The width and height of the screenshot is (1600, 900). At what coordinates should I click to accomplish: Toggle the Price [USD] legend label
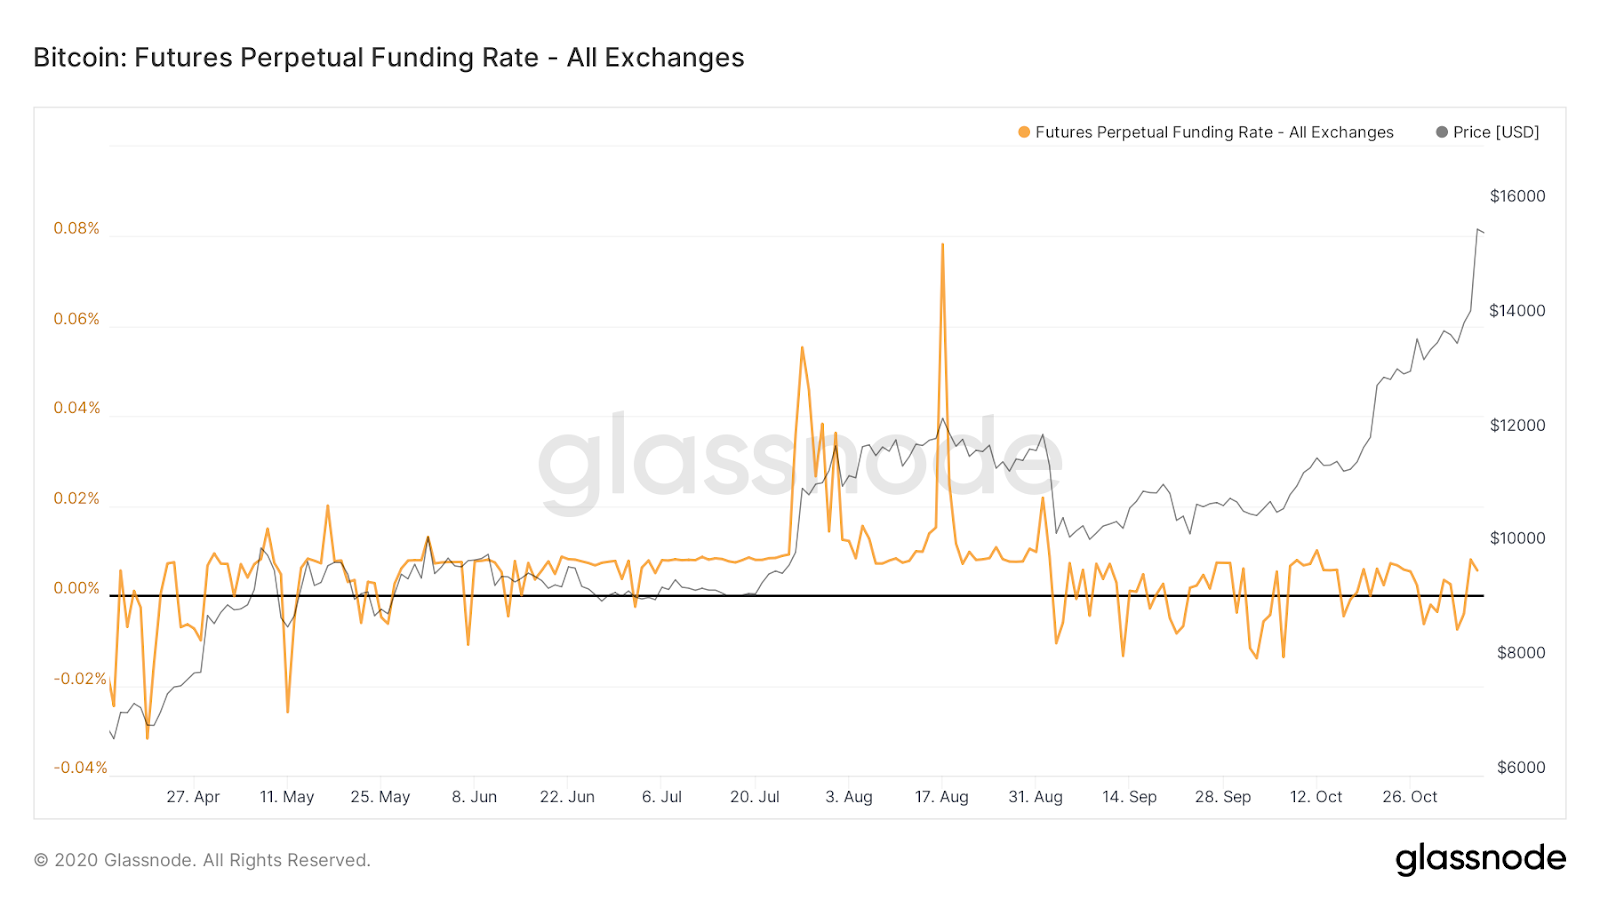(x=1496, y=132)
